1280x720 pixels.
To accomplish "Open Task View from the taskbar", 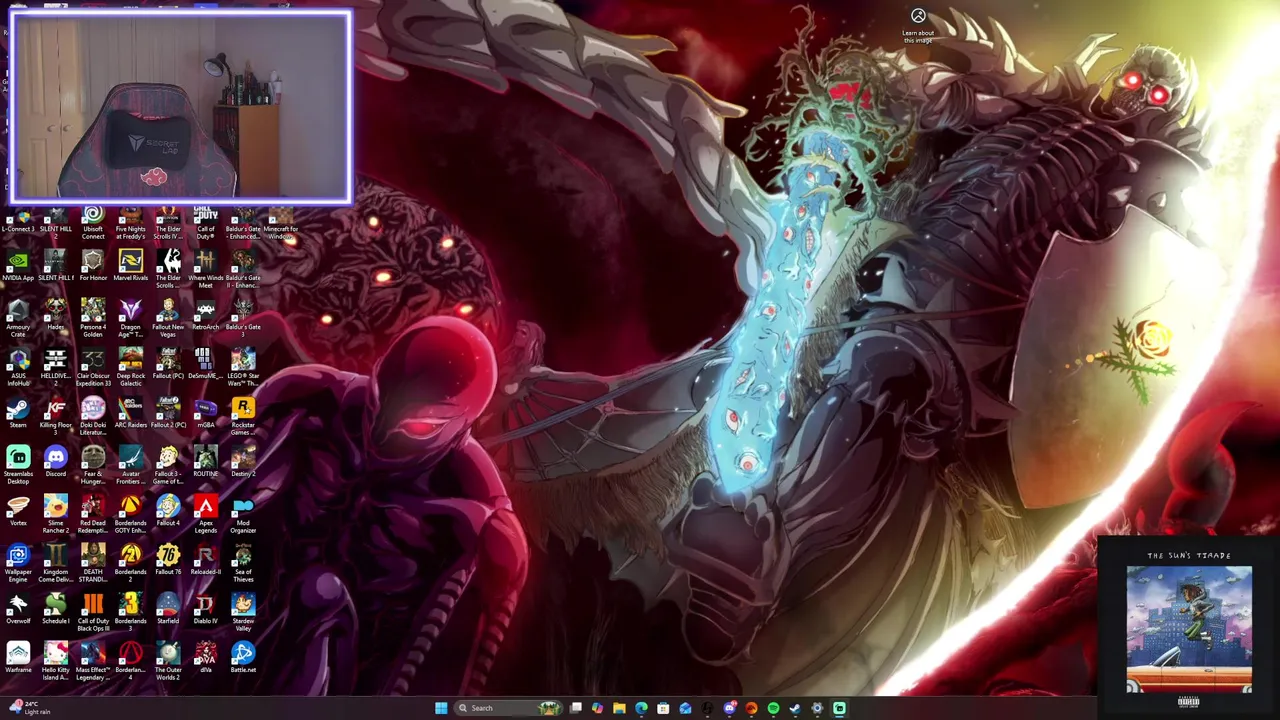I will coord(576,708).
